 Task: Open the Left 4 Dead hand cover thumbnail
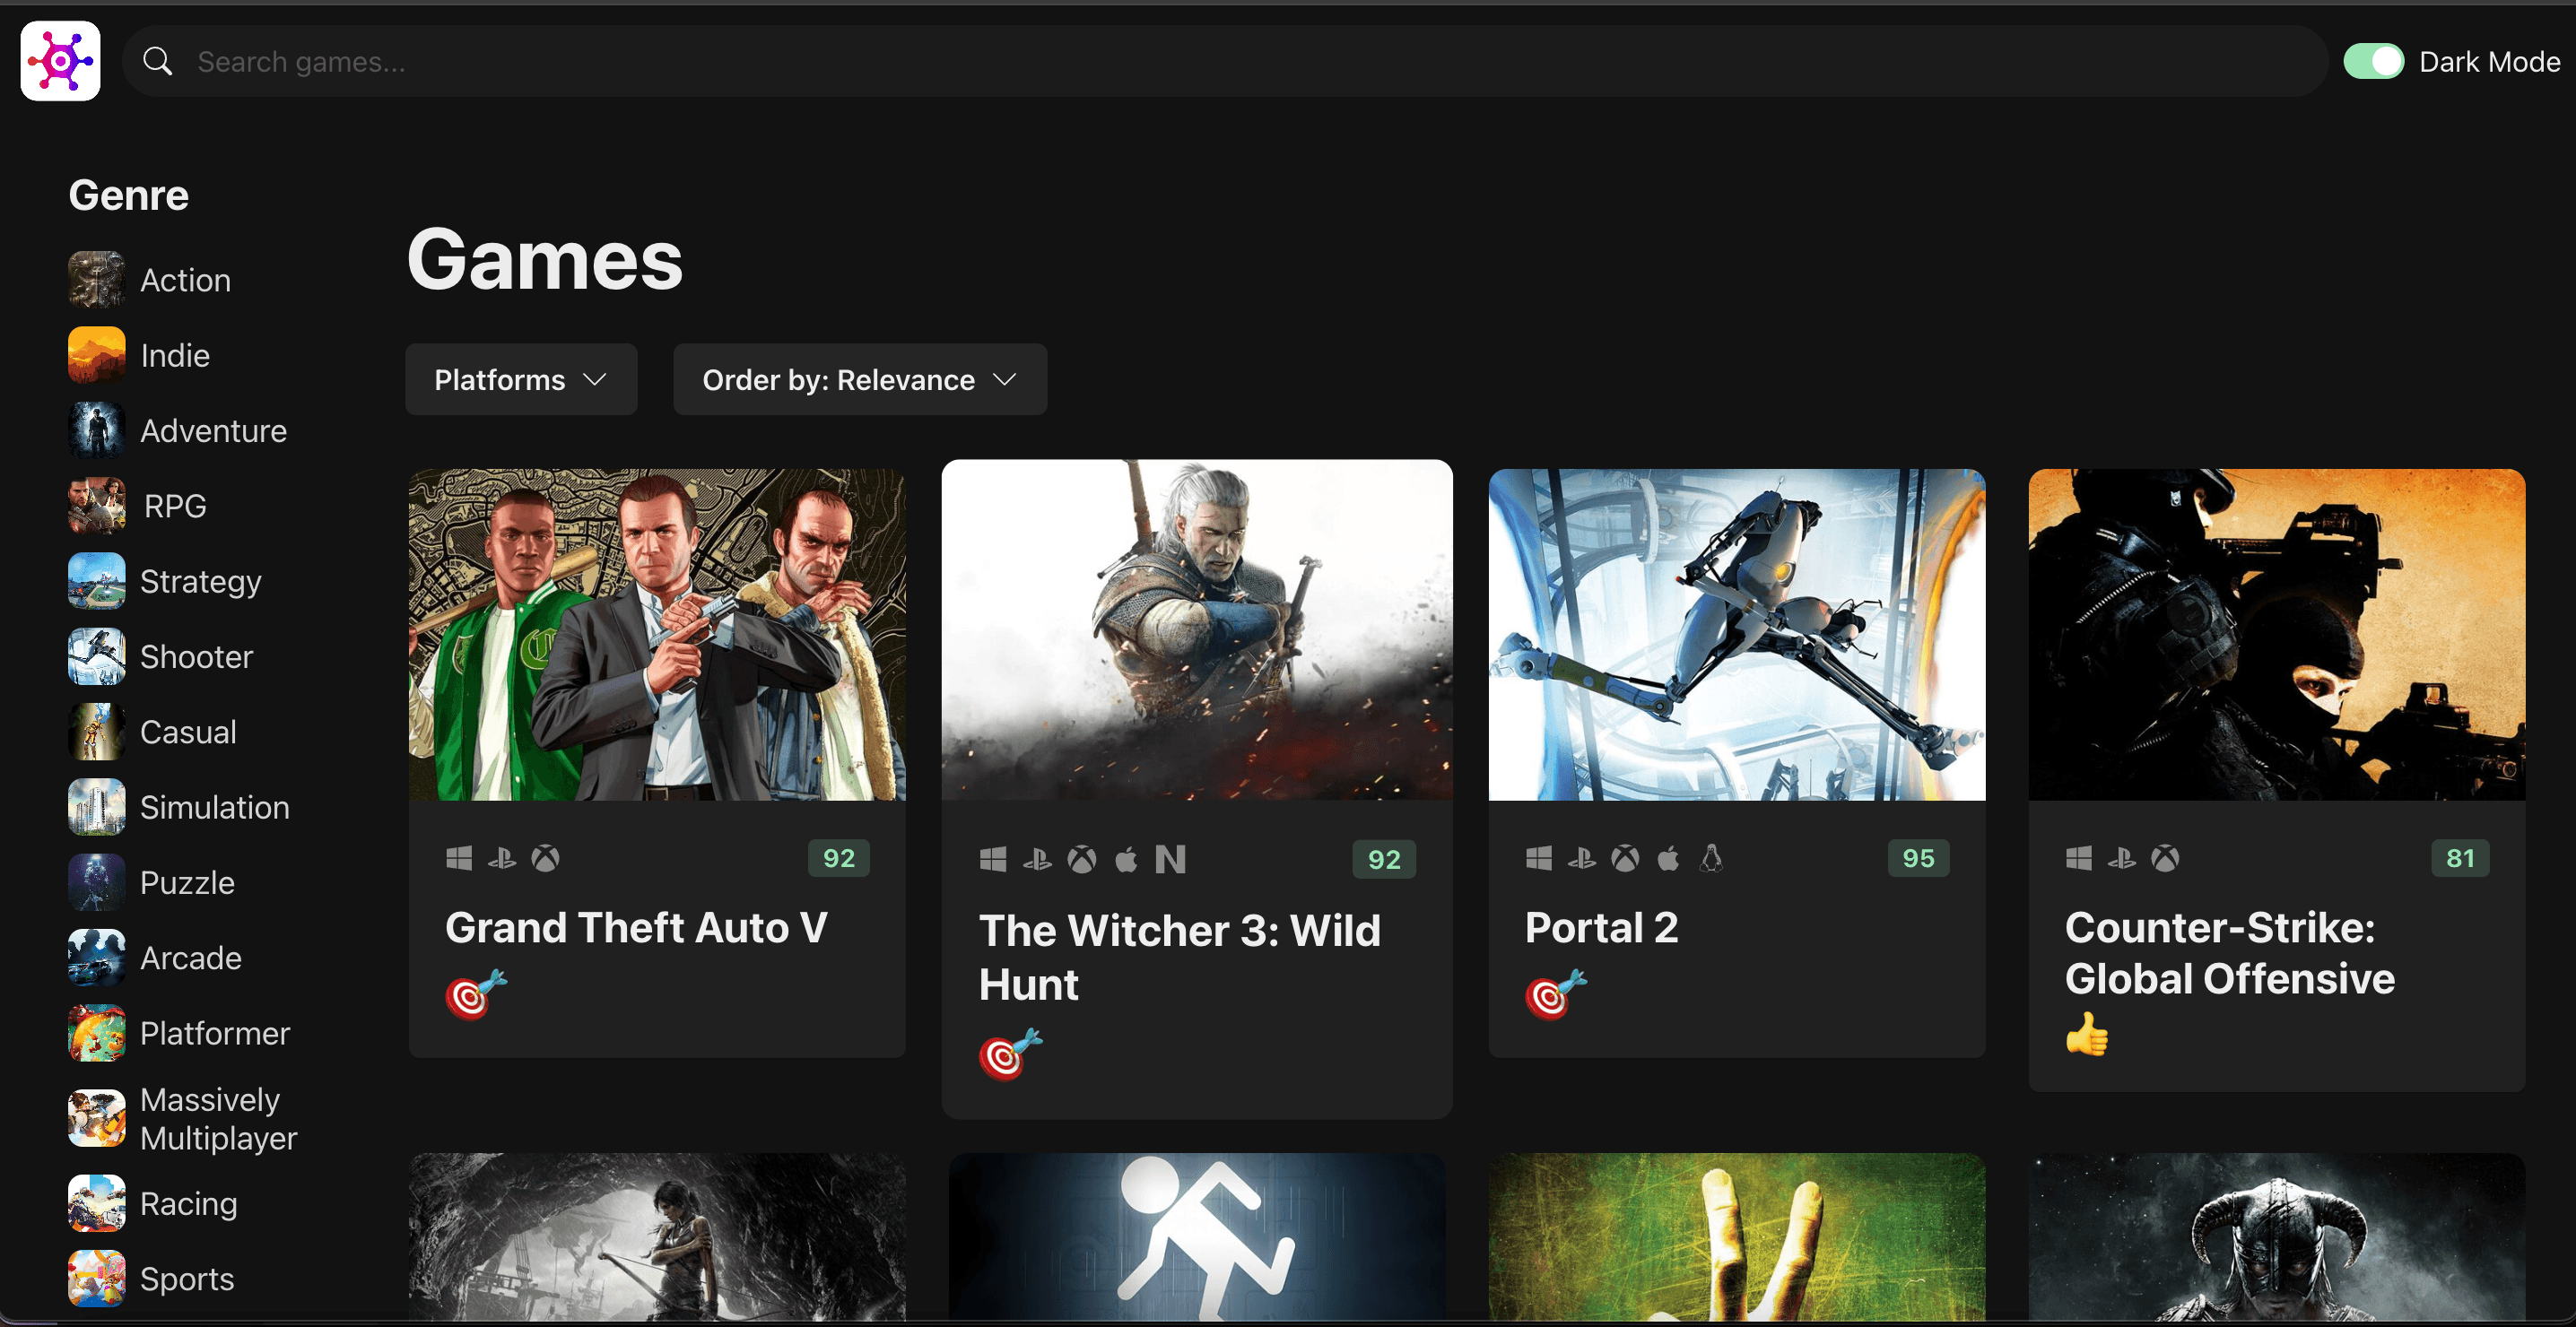1737,1237
